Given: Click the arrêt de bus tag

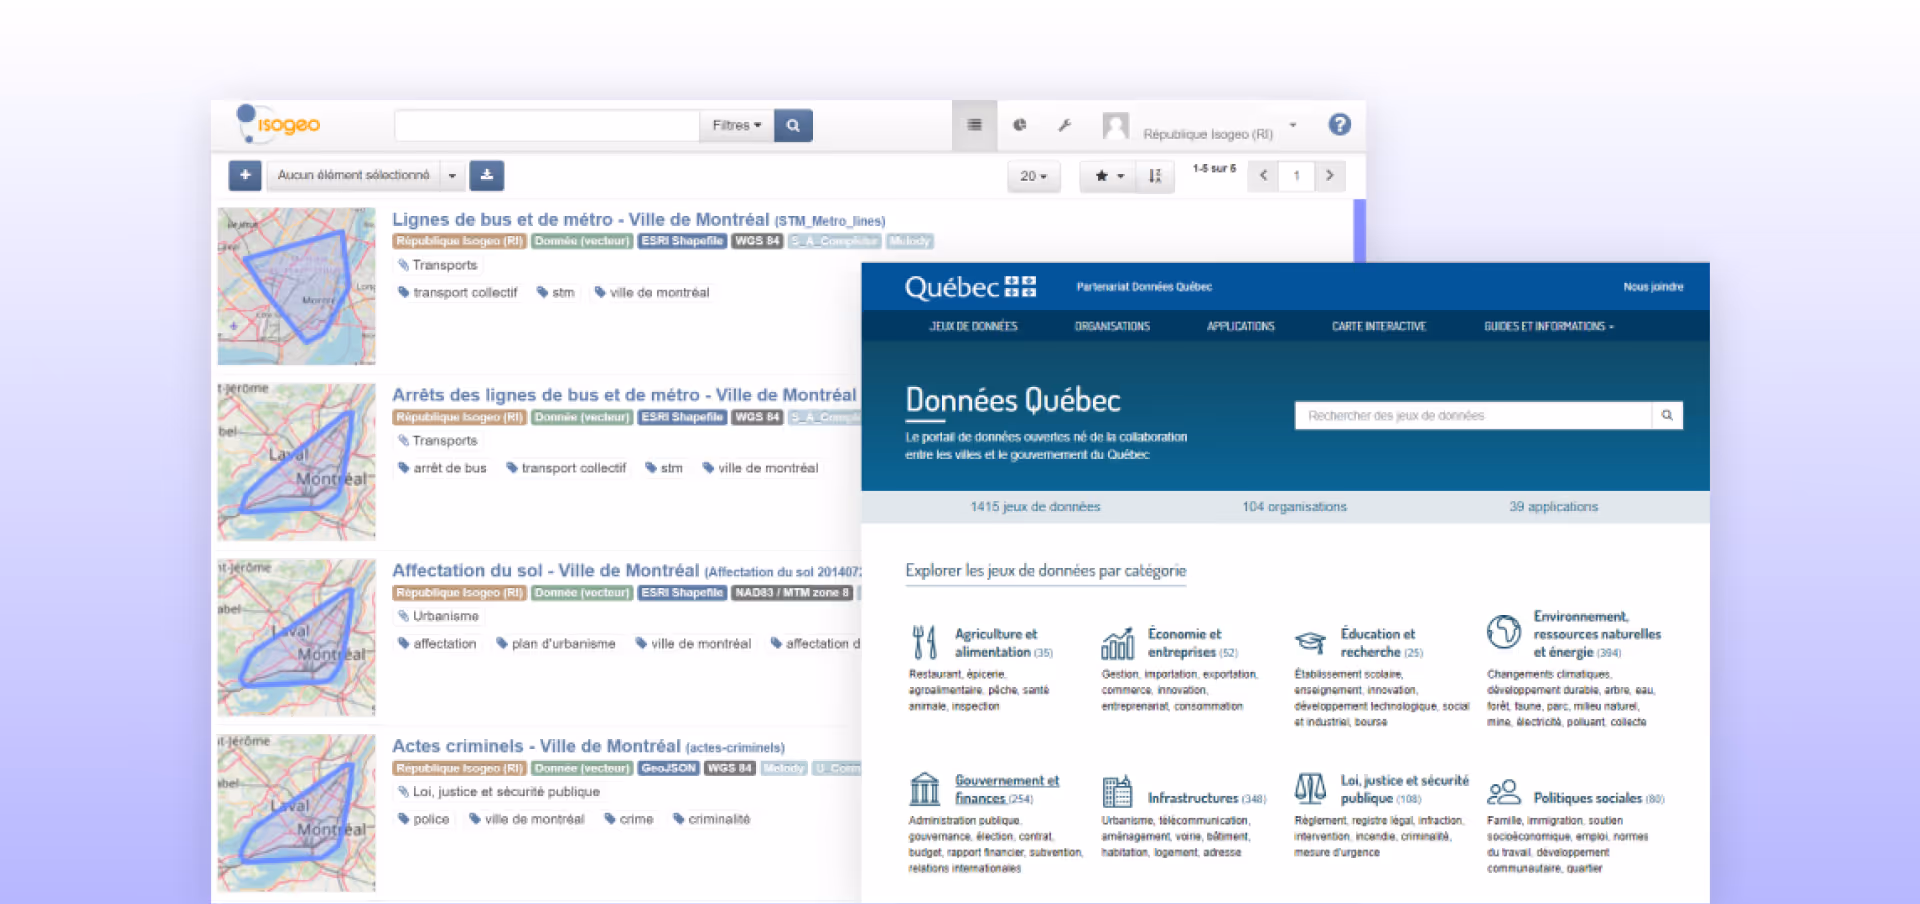Looking at the screenshot, I should pos(442,468).
